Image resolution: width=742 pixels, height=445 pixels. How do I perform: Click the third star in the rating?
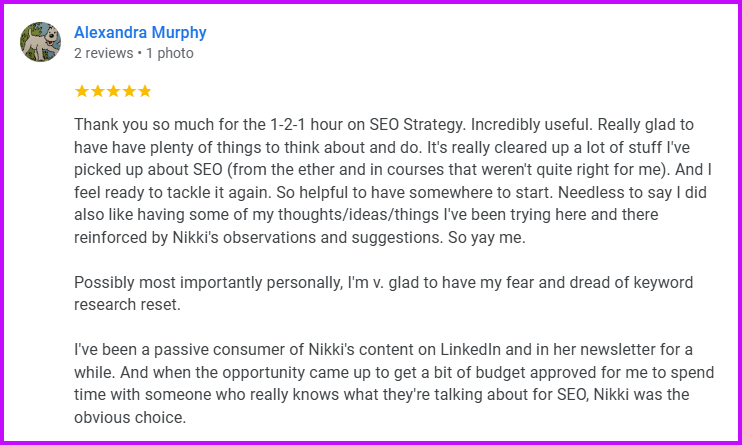pyautogui.click(x=113, y=91)
